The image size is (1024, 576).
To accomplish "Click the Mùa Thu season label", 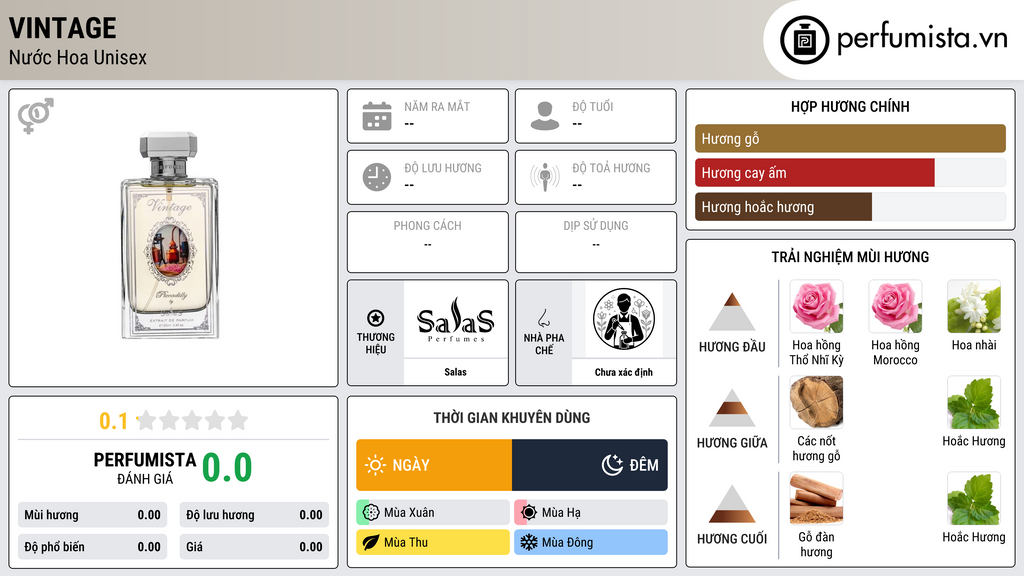I will click(x=406, y=542).
